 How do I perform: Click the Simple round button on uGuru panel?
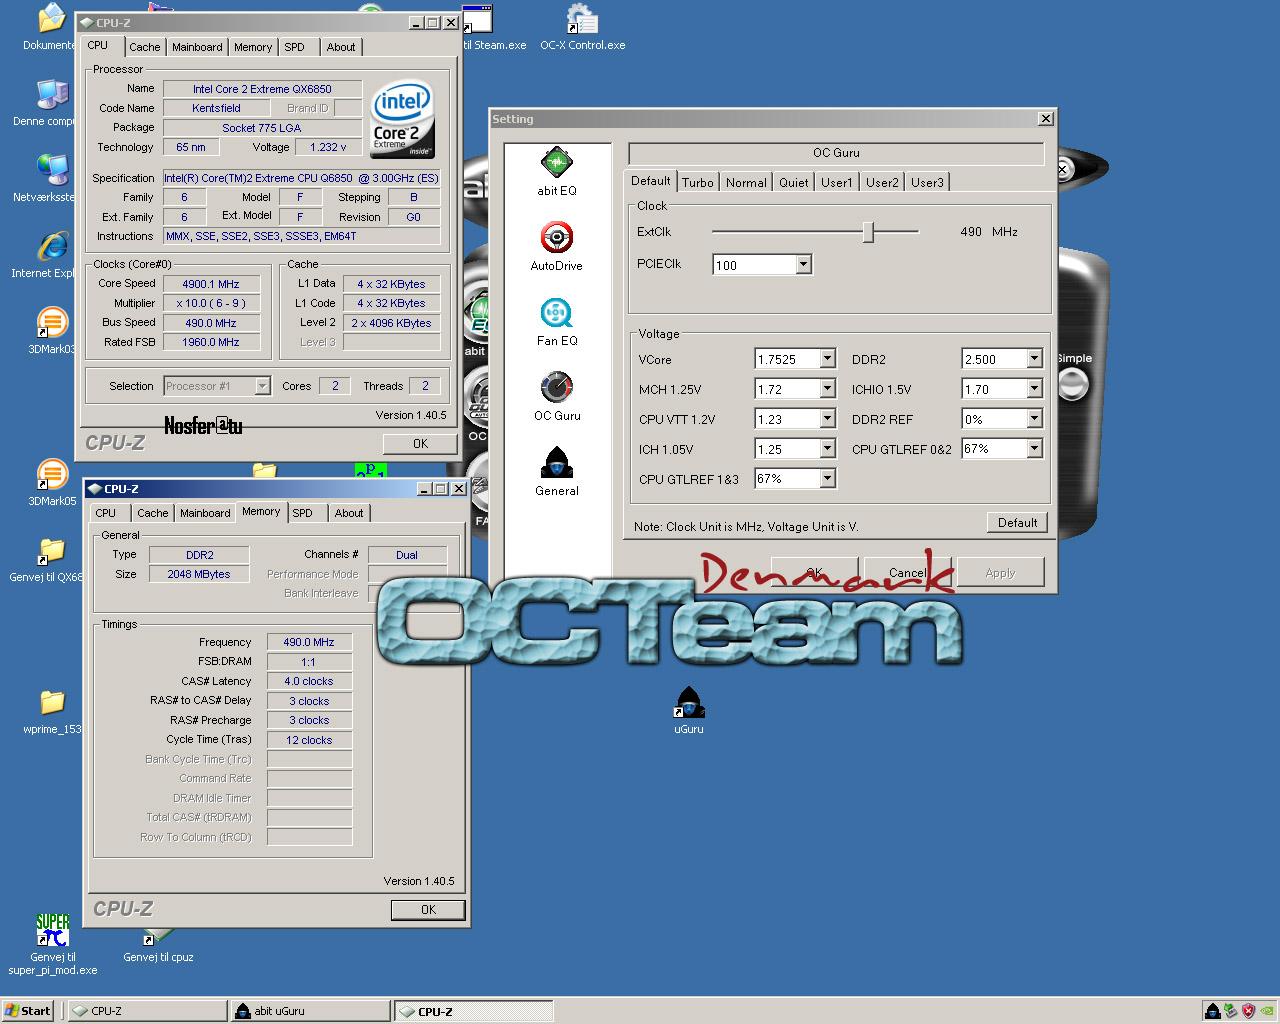[x=1073, y=384]
